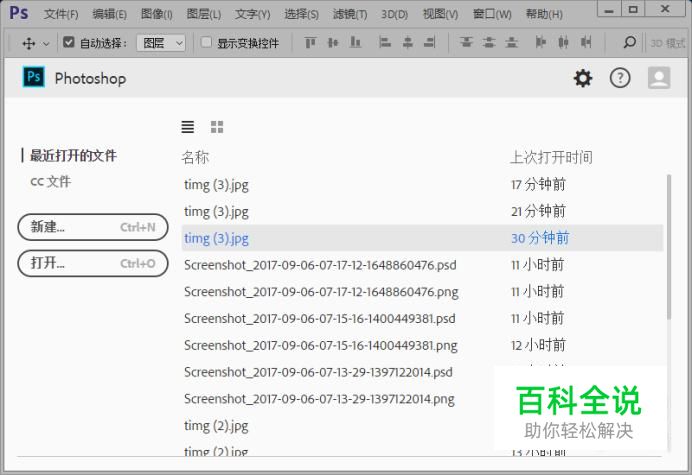This screenshot has width=692, height=475.
Task: Click the align vertical centers icon
Action: click(333, 42)
